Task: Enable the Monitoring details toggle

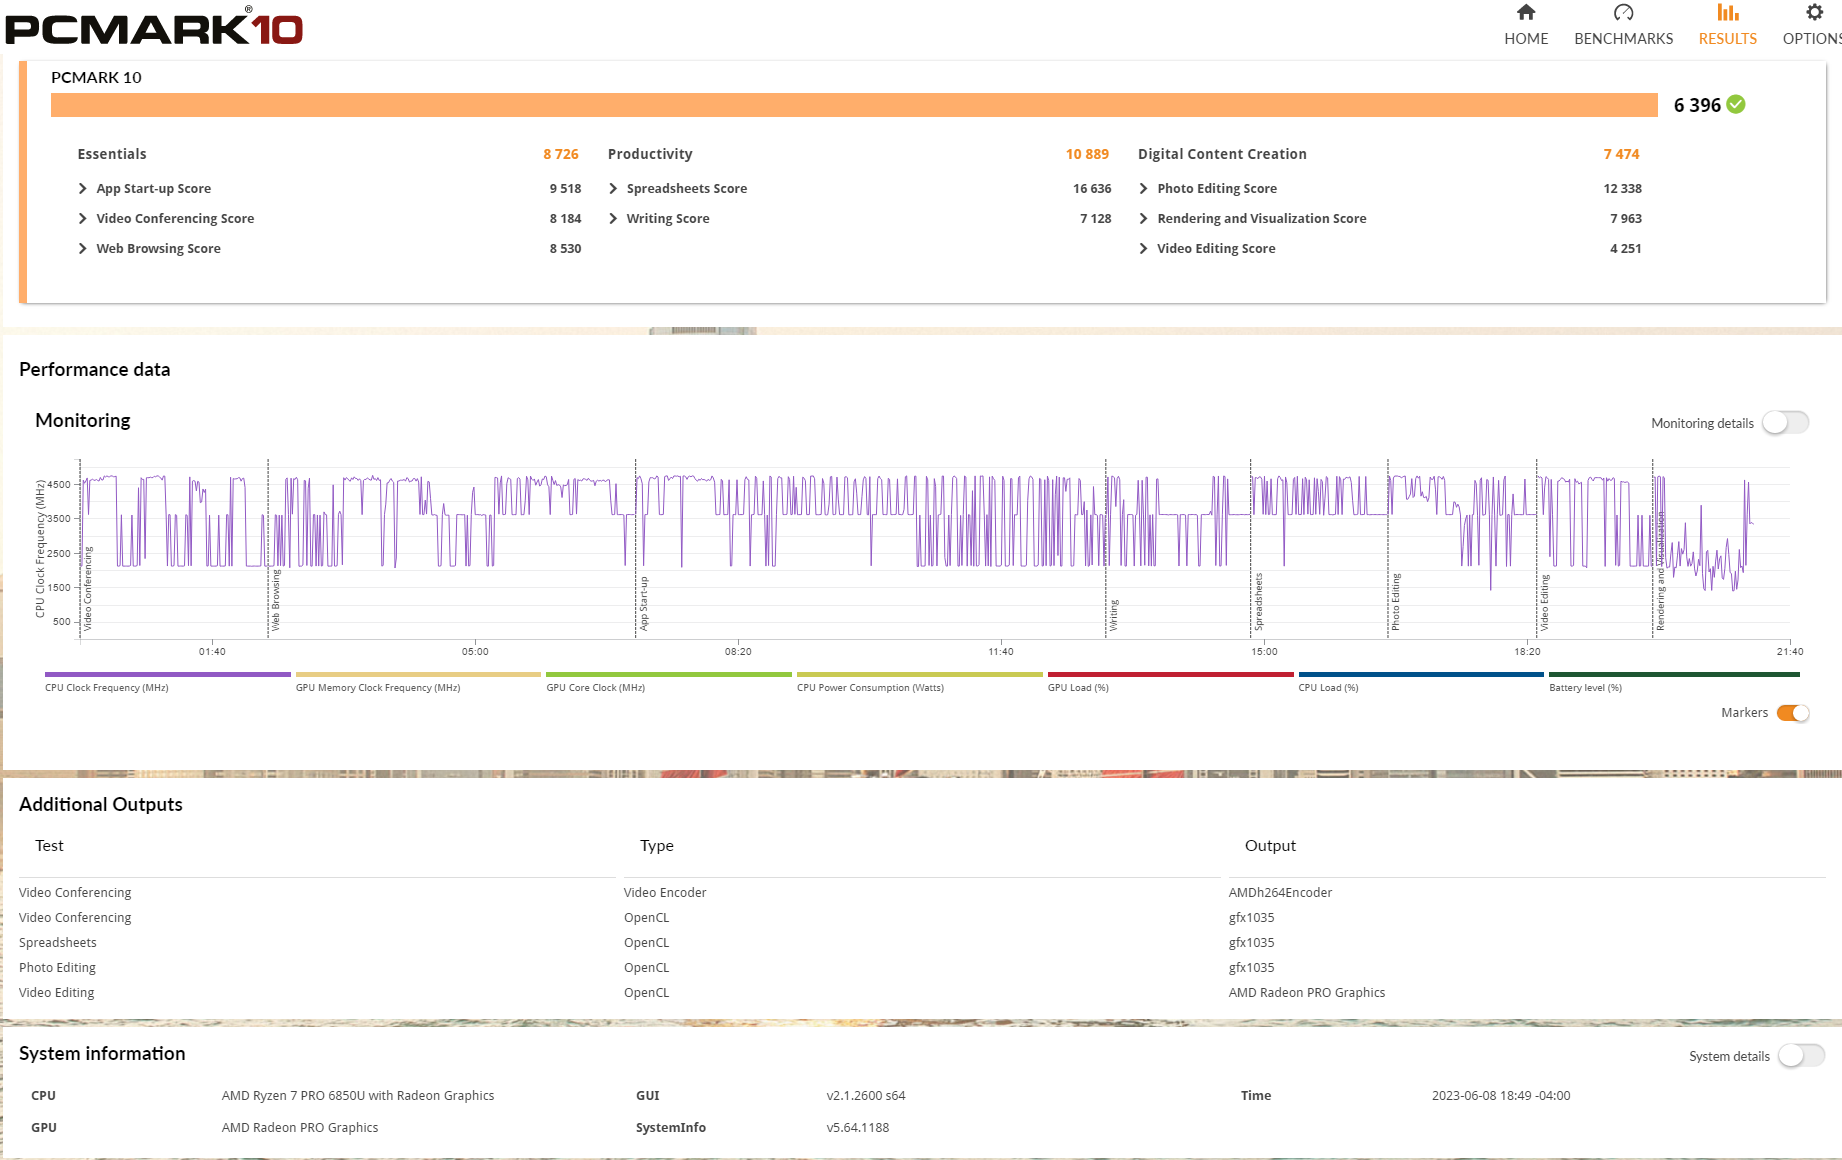Action: coord(1785,423)
